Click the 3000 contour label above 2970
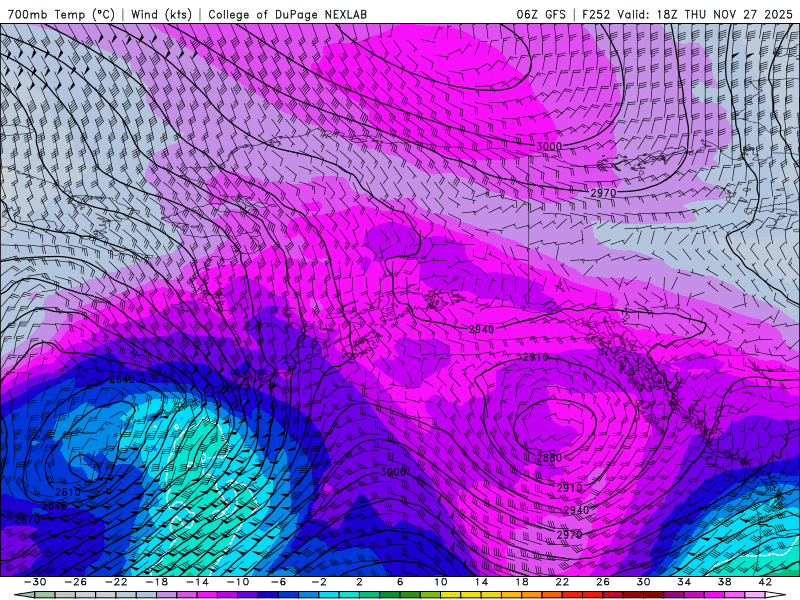Screen dimensions: 800x600 [549, 146]
